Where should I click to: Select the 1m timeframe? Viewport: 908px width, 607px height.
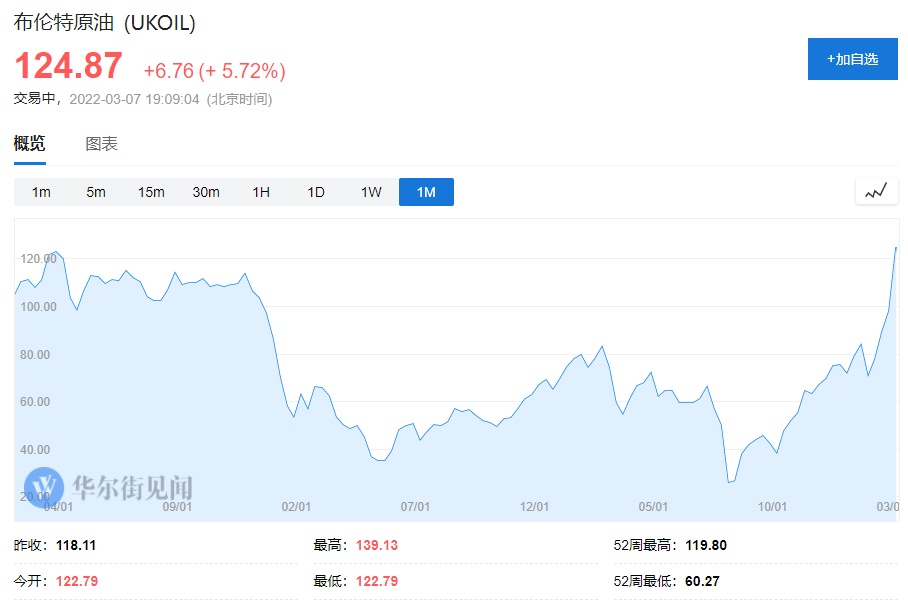click(x=41, y=192)
